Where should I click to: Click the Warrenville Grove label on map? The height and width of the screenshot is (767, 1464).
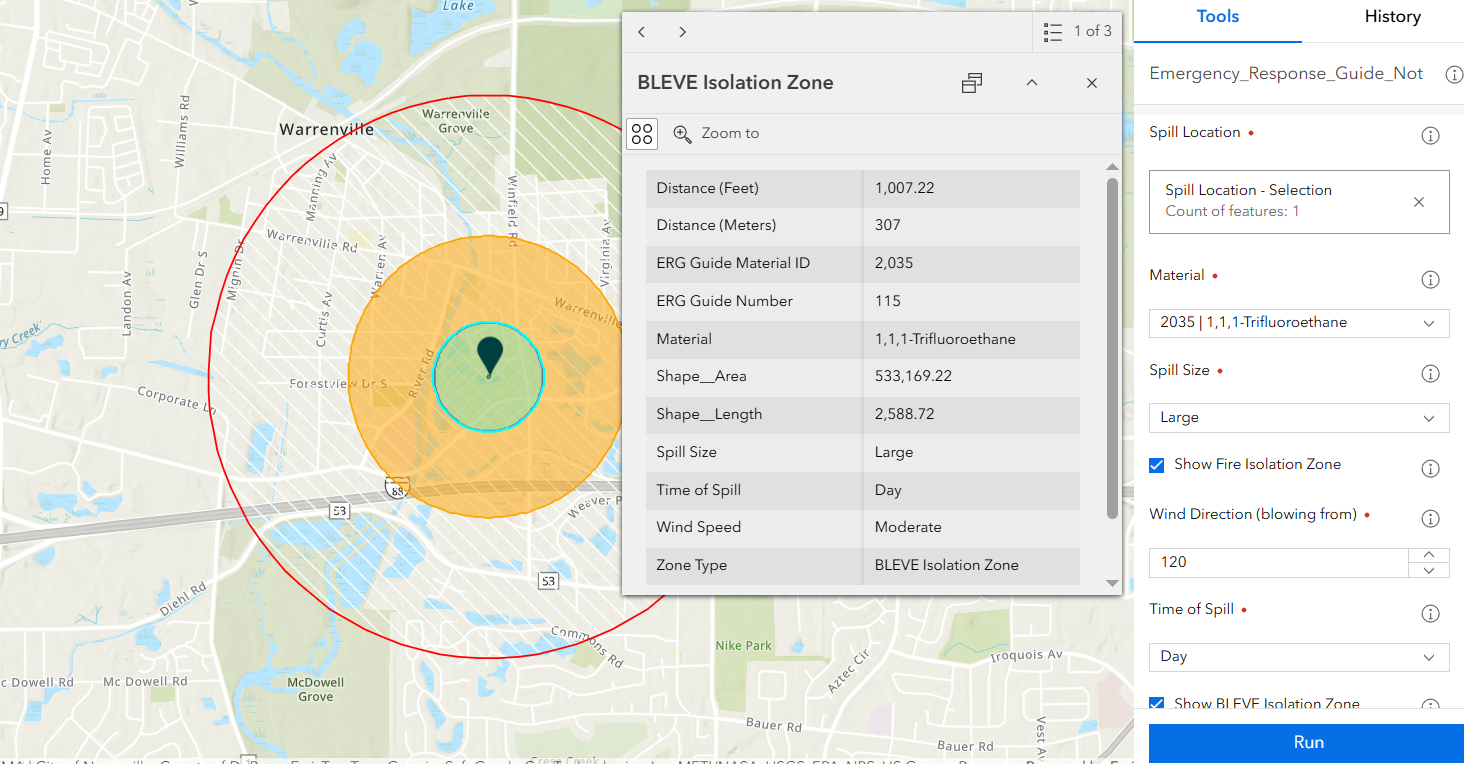[456, 121]
